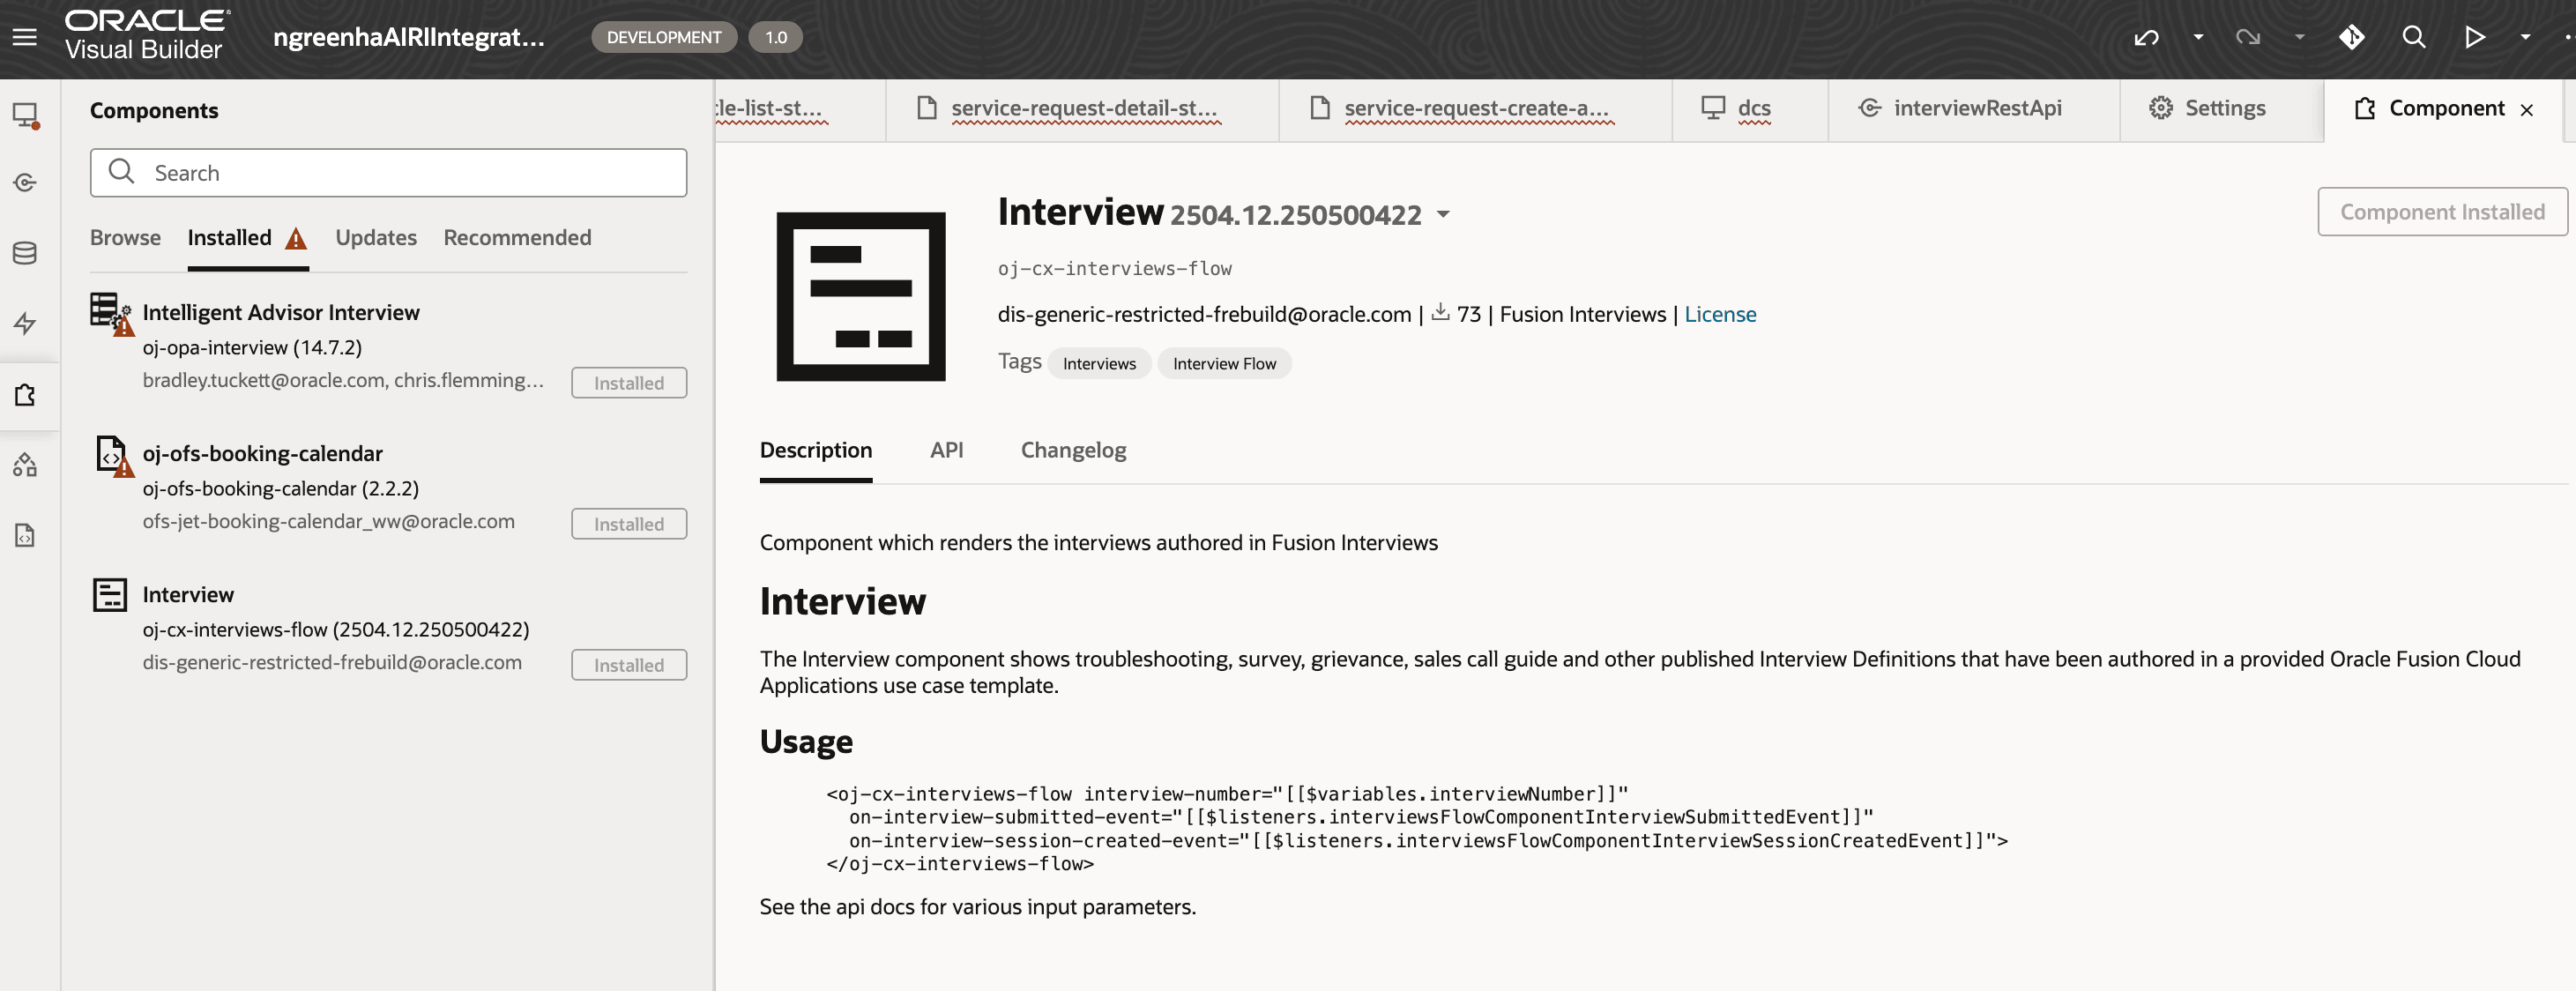Screen dimensions: 2576x991
Task: Click the ngreenhaAIRIIntegrat... application name
Action: pos(408,38)
